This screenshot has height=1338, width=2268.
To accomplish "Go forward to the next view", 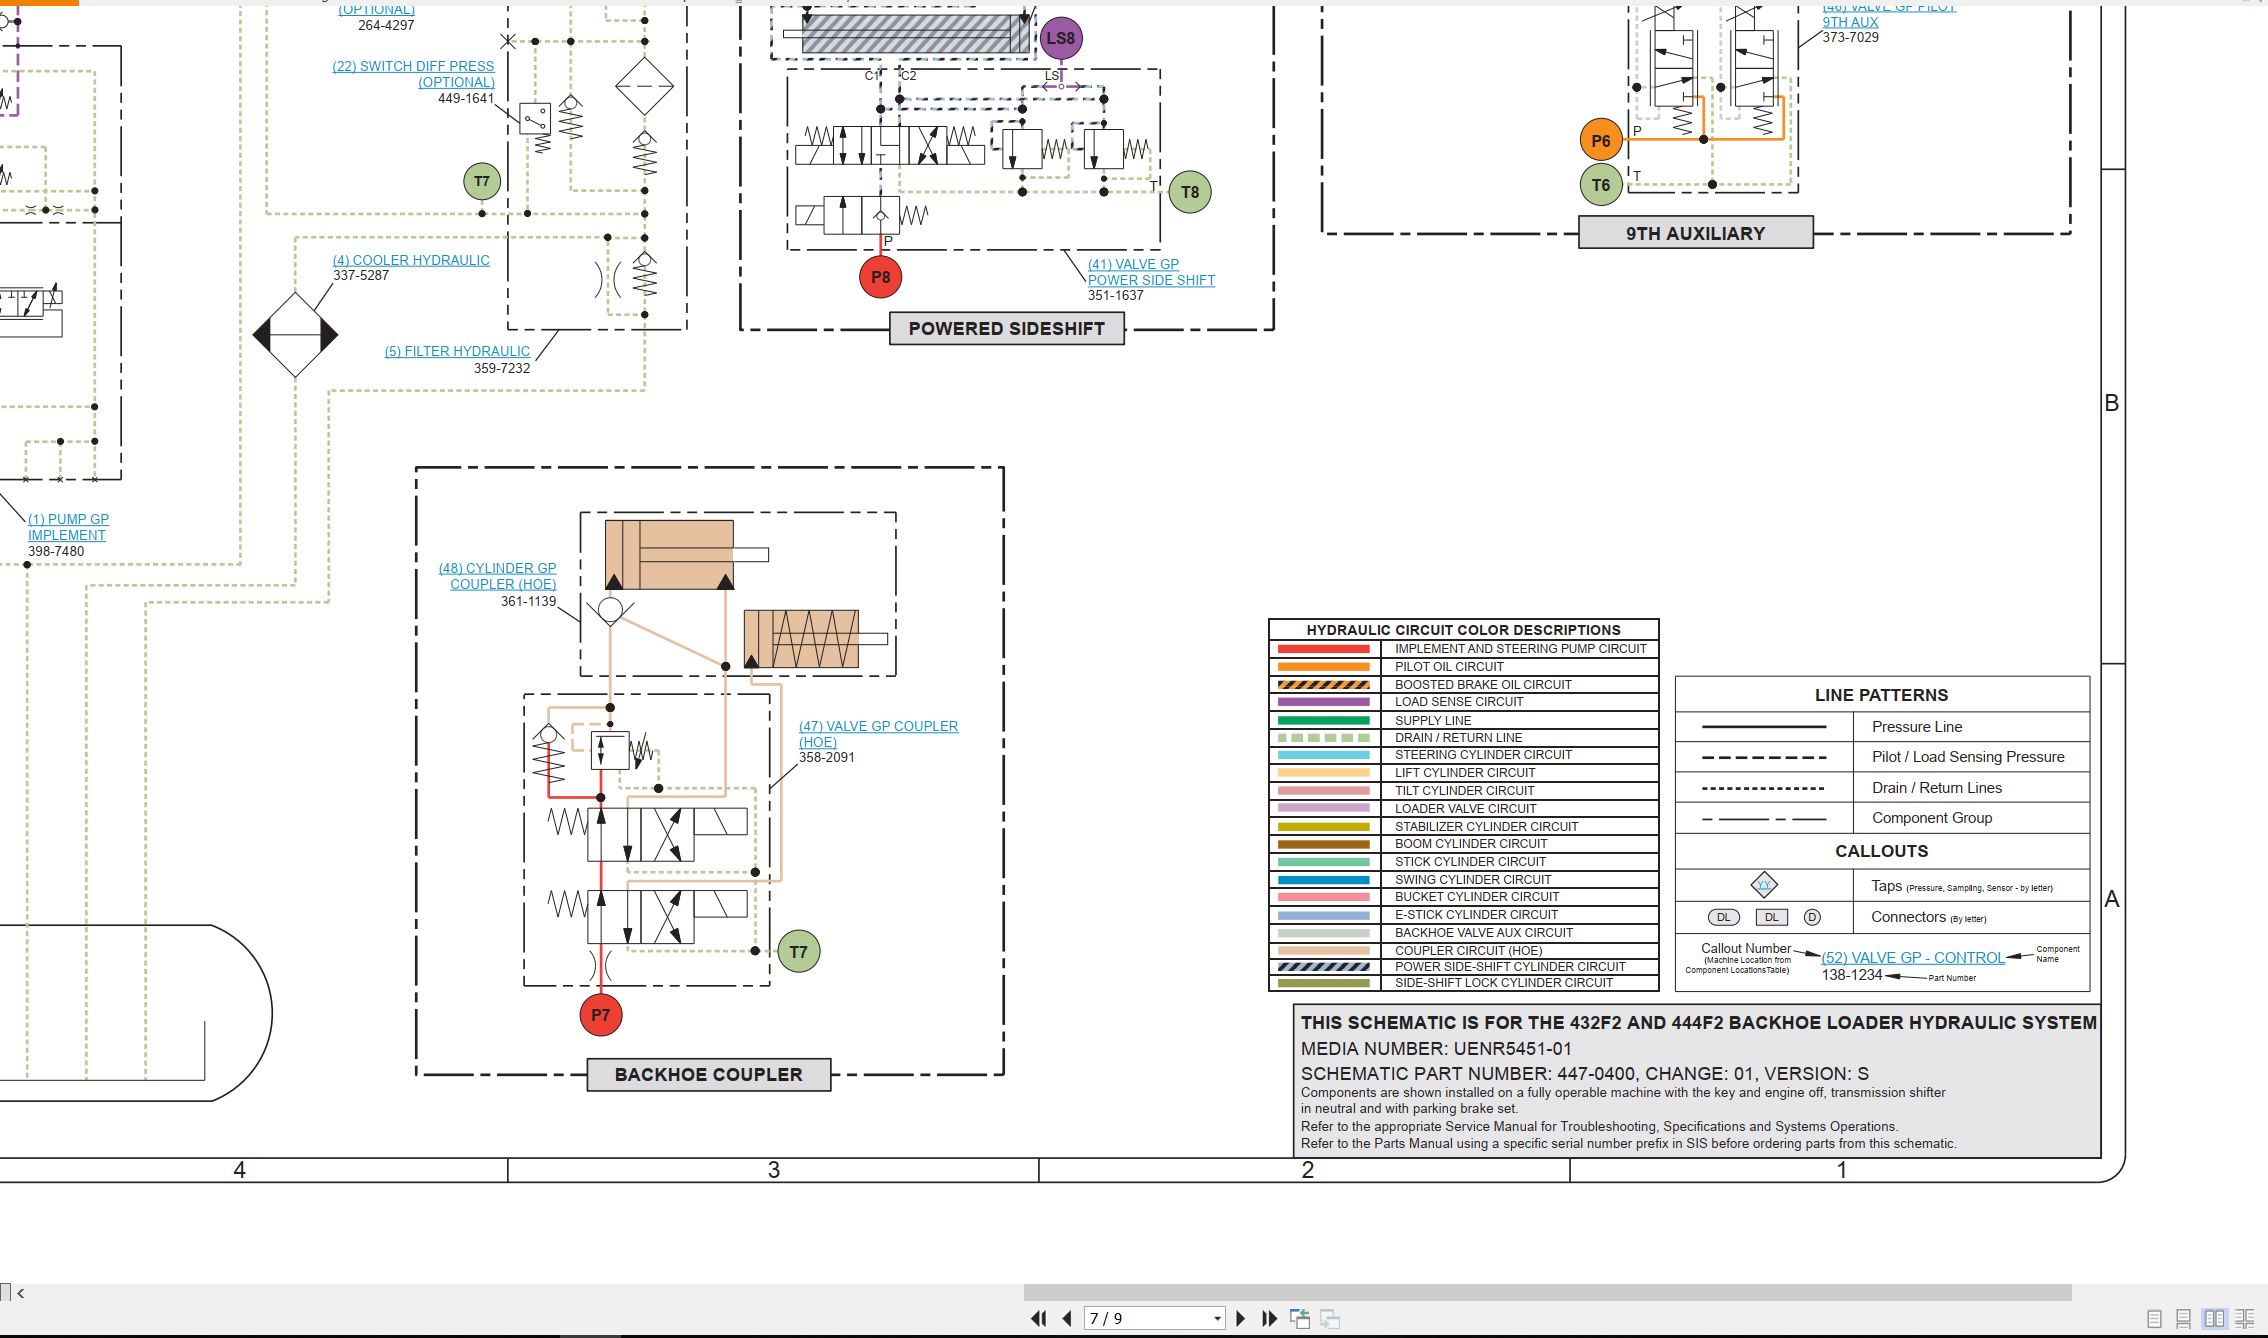I will point(1330,1318).
